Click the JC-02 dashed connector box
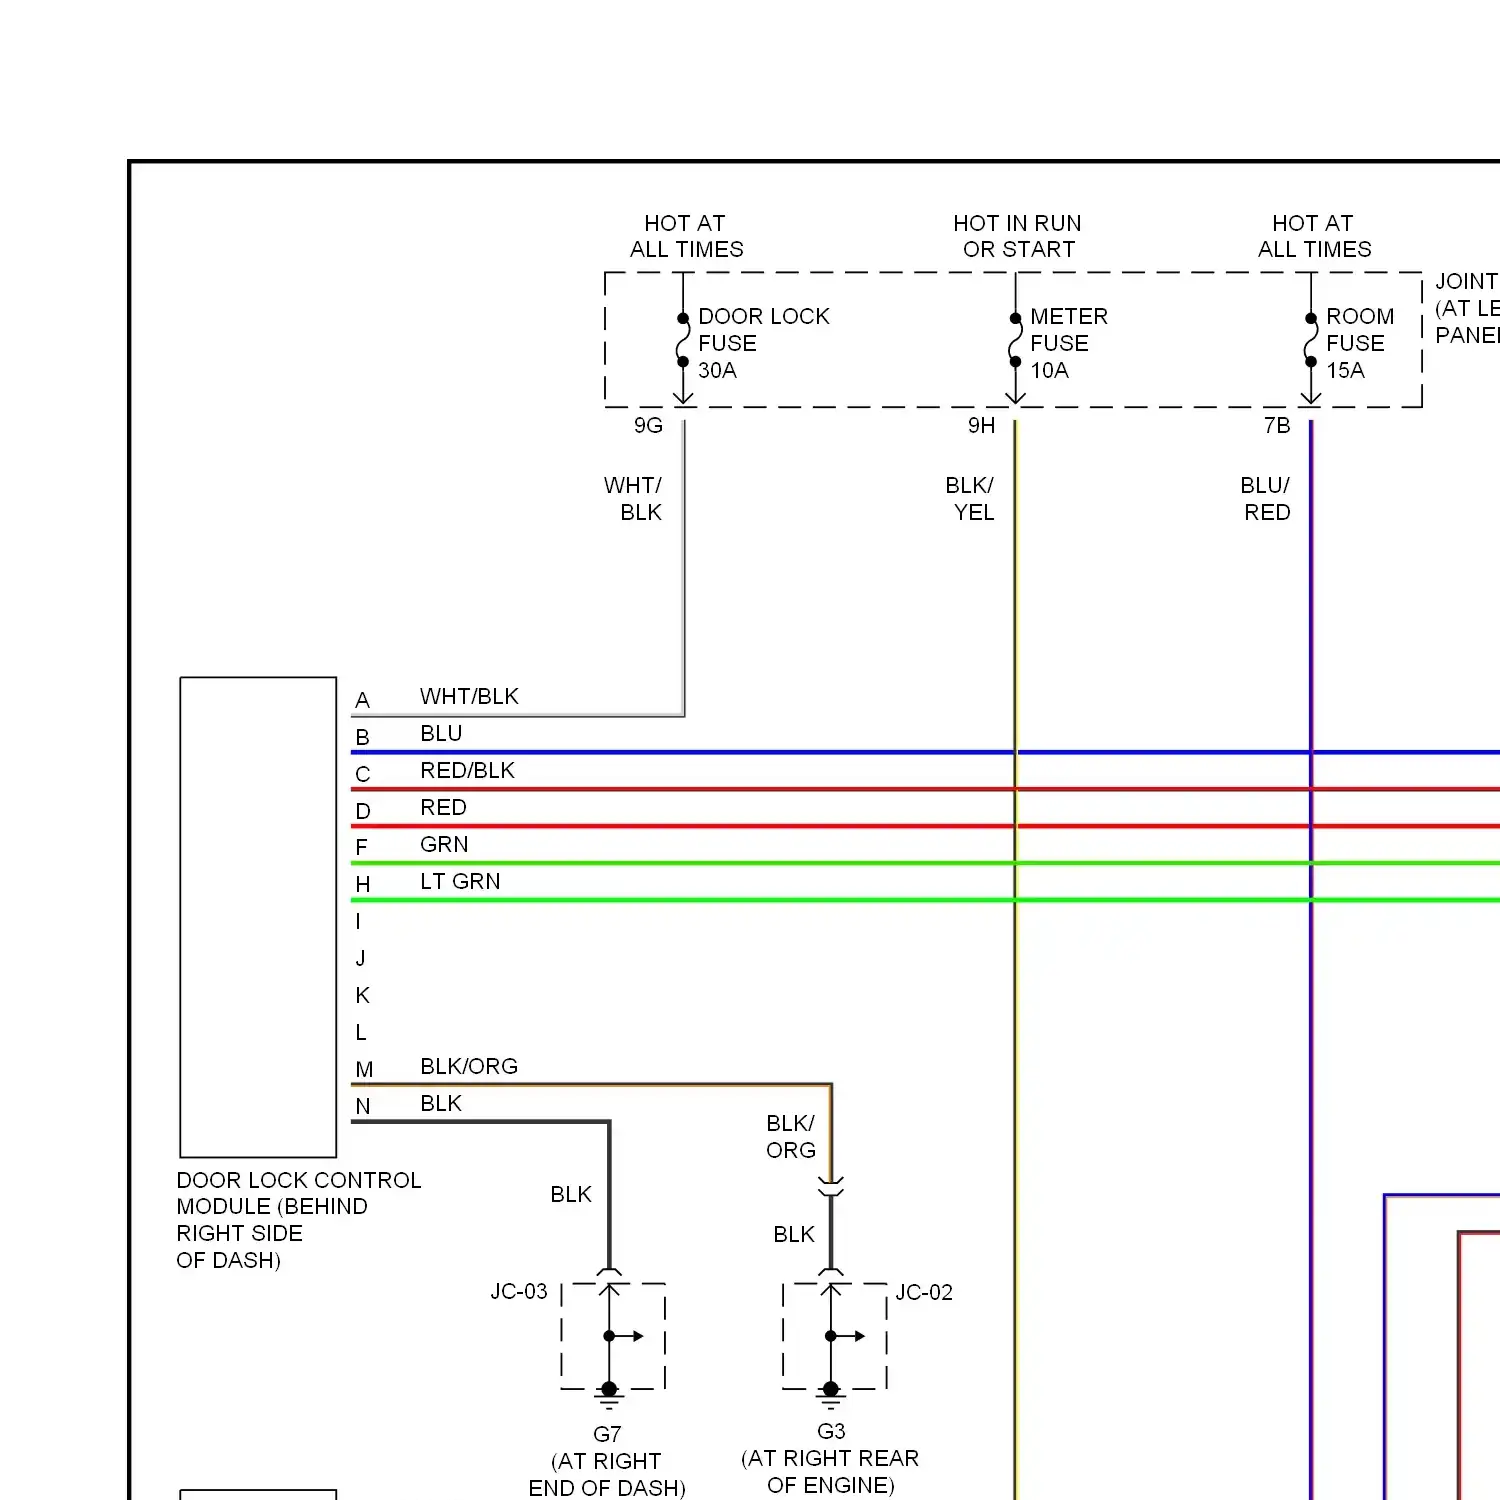The image size is (1500, 1500). point(835,1336)
